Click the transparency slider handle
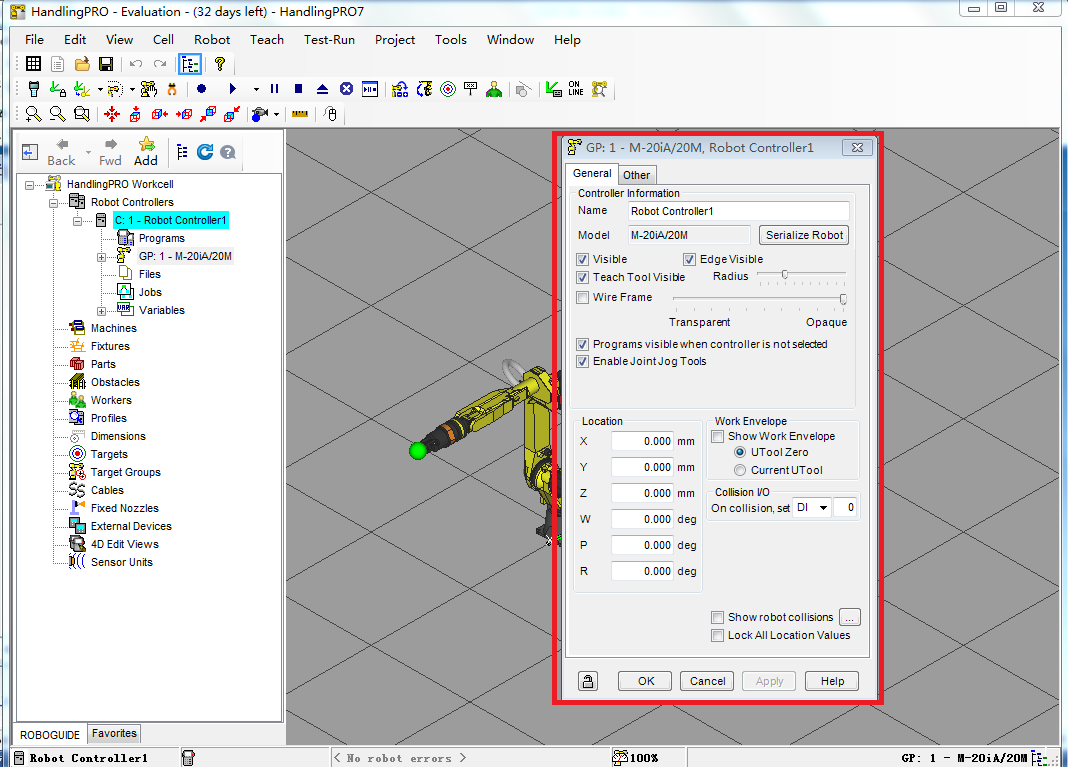 [843, 298]
